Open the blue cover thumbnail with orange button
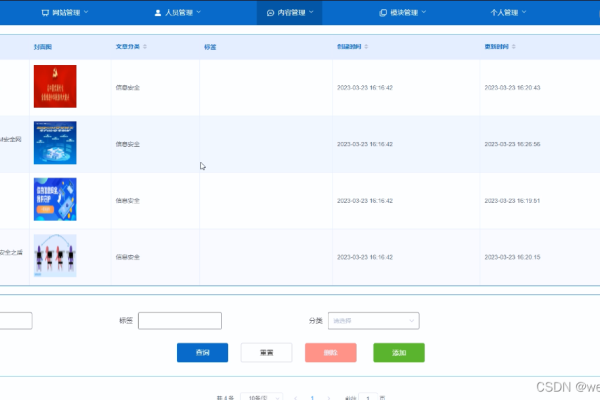This screenshot has height=400, width=600. [55, 199]
